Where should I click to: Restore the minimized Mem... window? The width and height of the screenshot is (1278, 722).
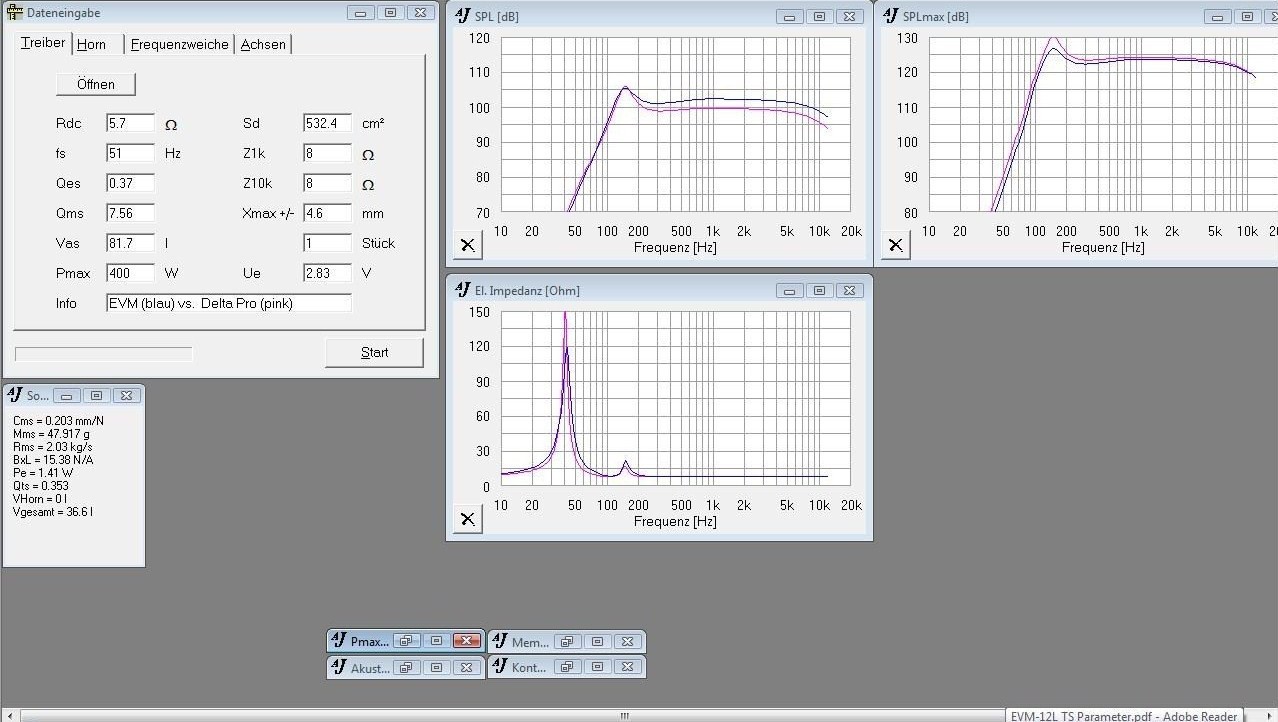pos(566,641)
